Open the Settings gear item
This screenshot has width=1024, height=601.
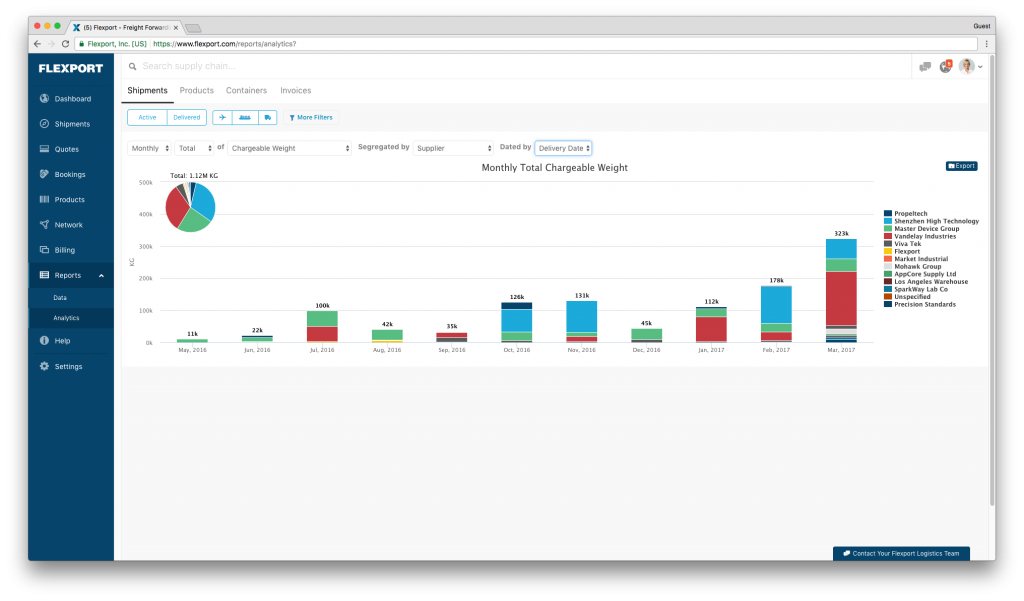pyautogui.click(x=71, y=366)
